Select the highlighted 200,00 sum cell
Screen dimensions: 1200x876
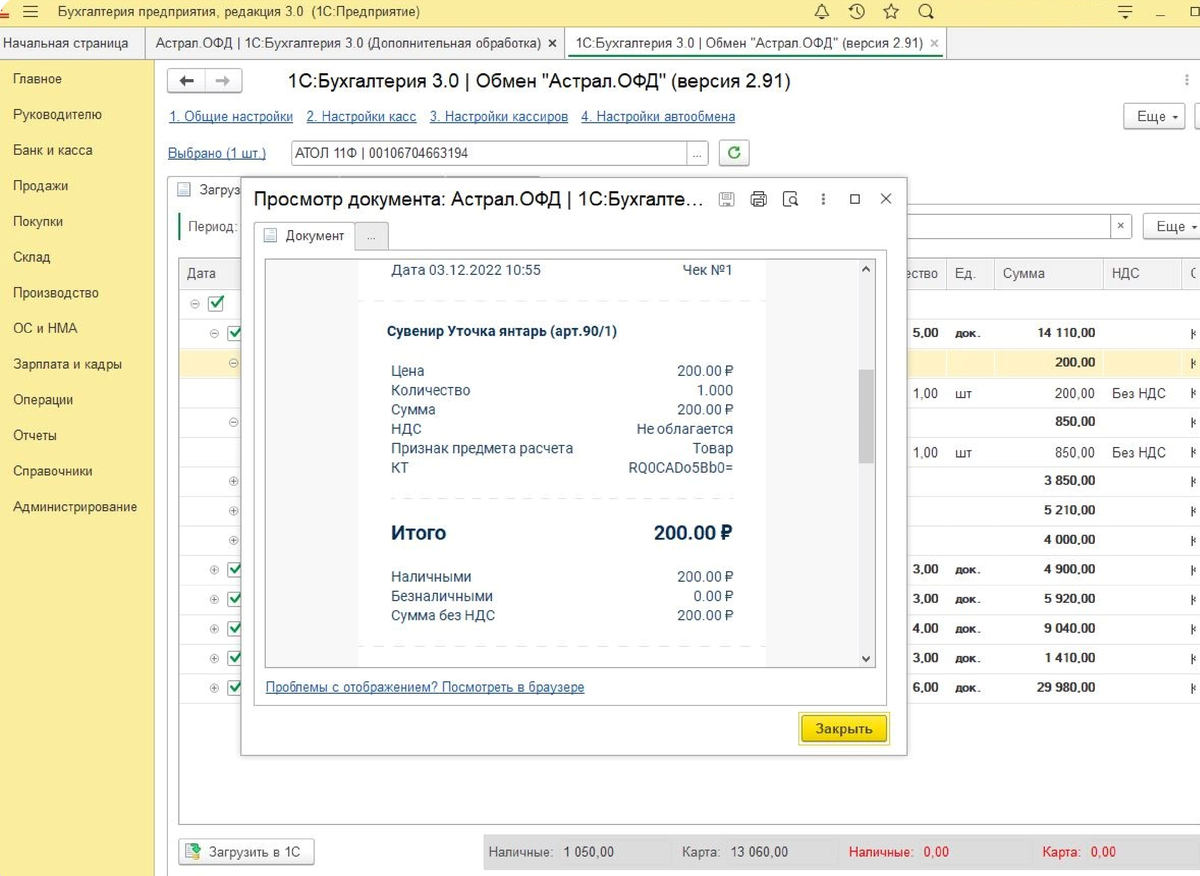tap(1048, 363)
